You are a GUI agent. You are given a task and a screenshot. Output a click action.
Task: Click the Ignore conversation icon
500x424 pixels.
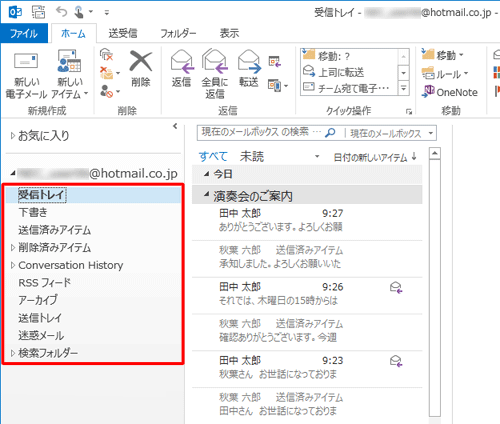pos(106,55)
